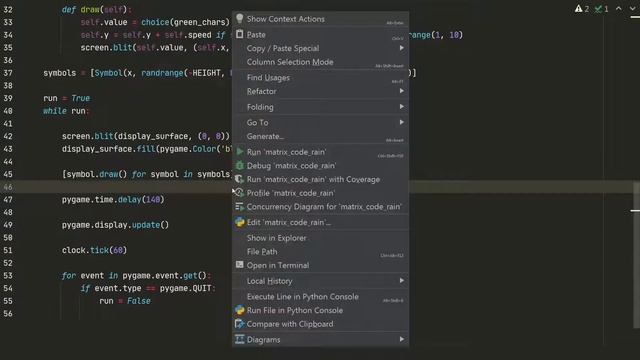The image size is (640, 360).
Task: Click the Diagrams icon in context menu
Action: click(240, 339)
